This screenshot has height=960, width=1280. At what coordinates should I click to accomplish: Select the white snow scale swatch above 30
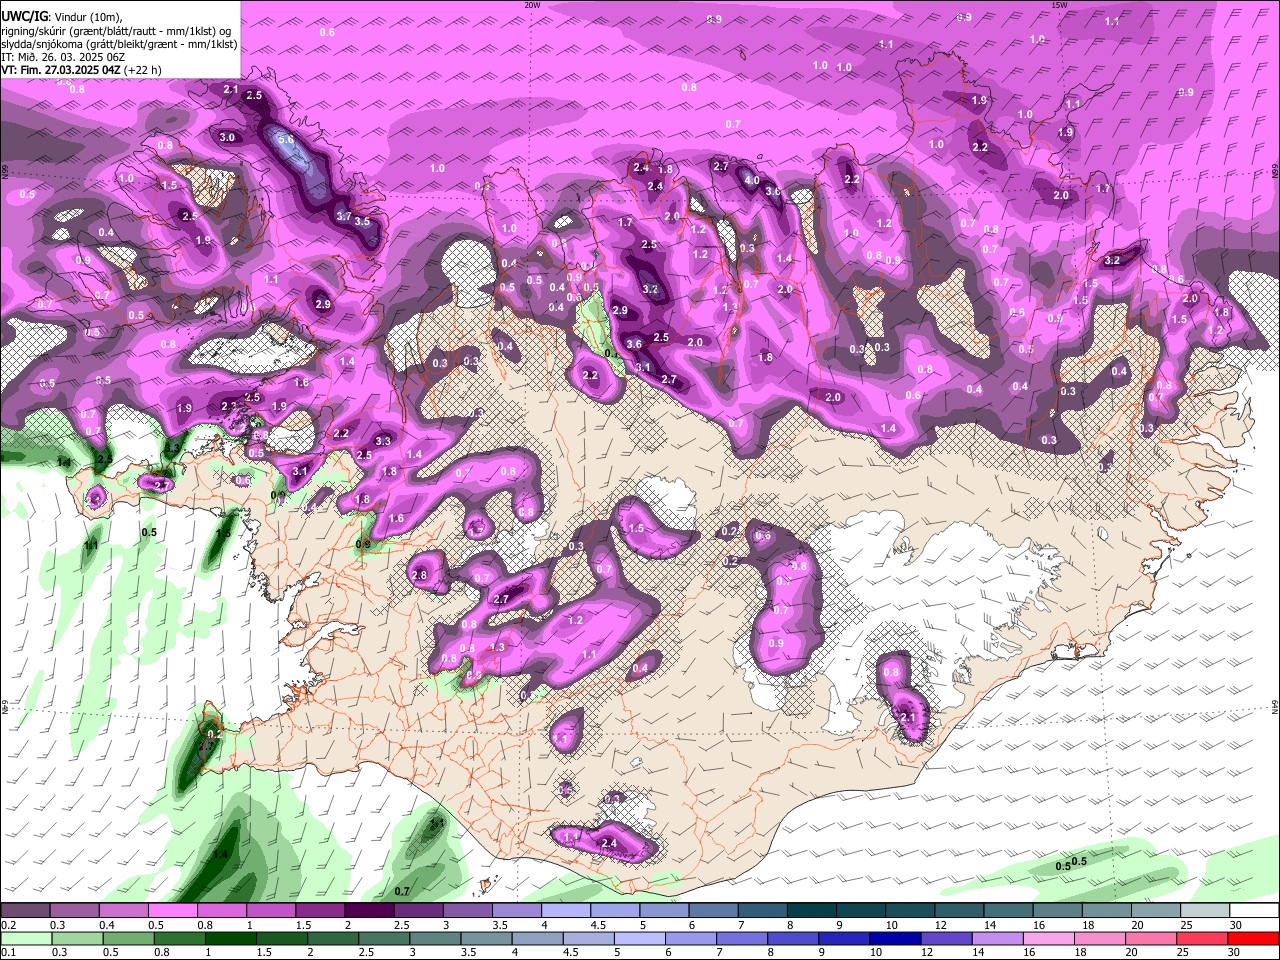click(1254, 911)
